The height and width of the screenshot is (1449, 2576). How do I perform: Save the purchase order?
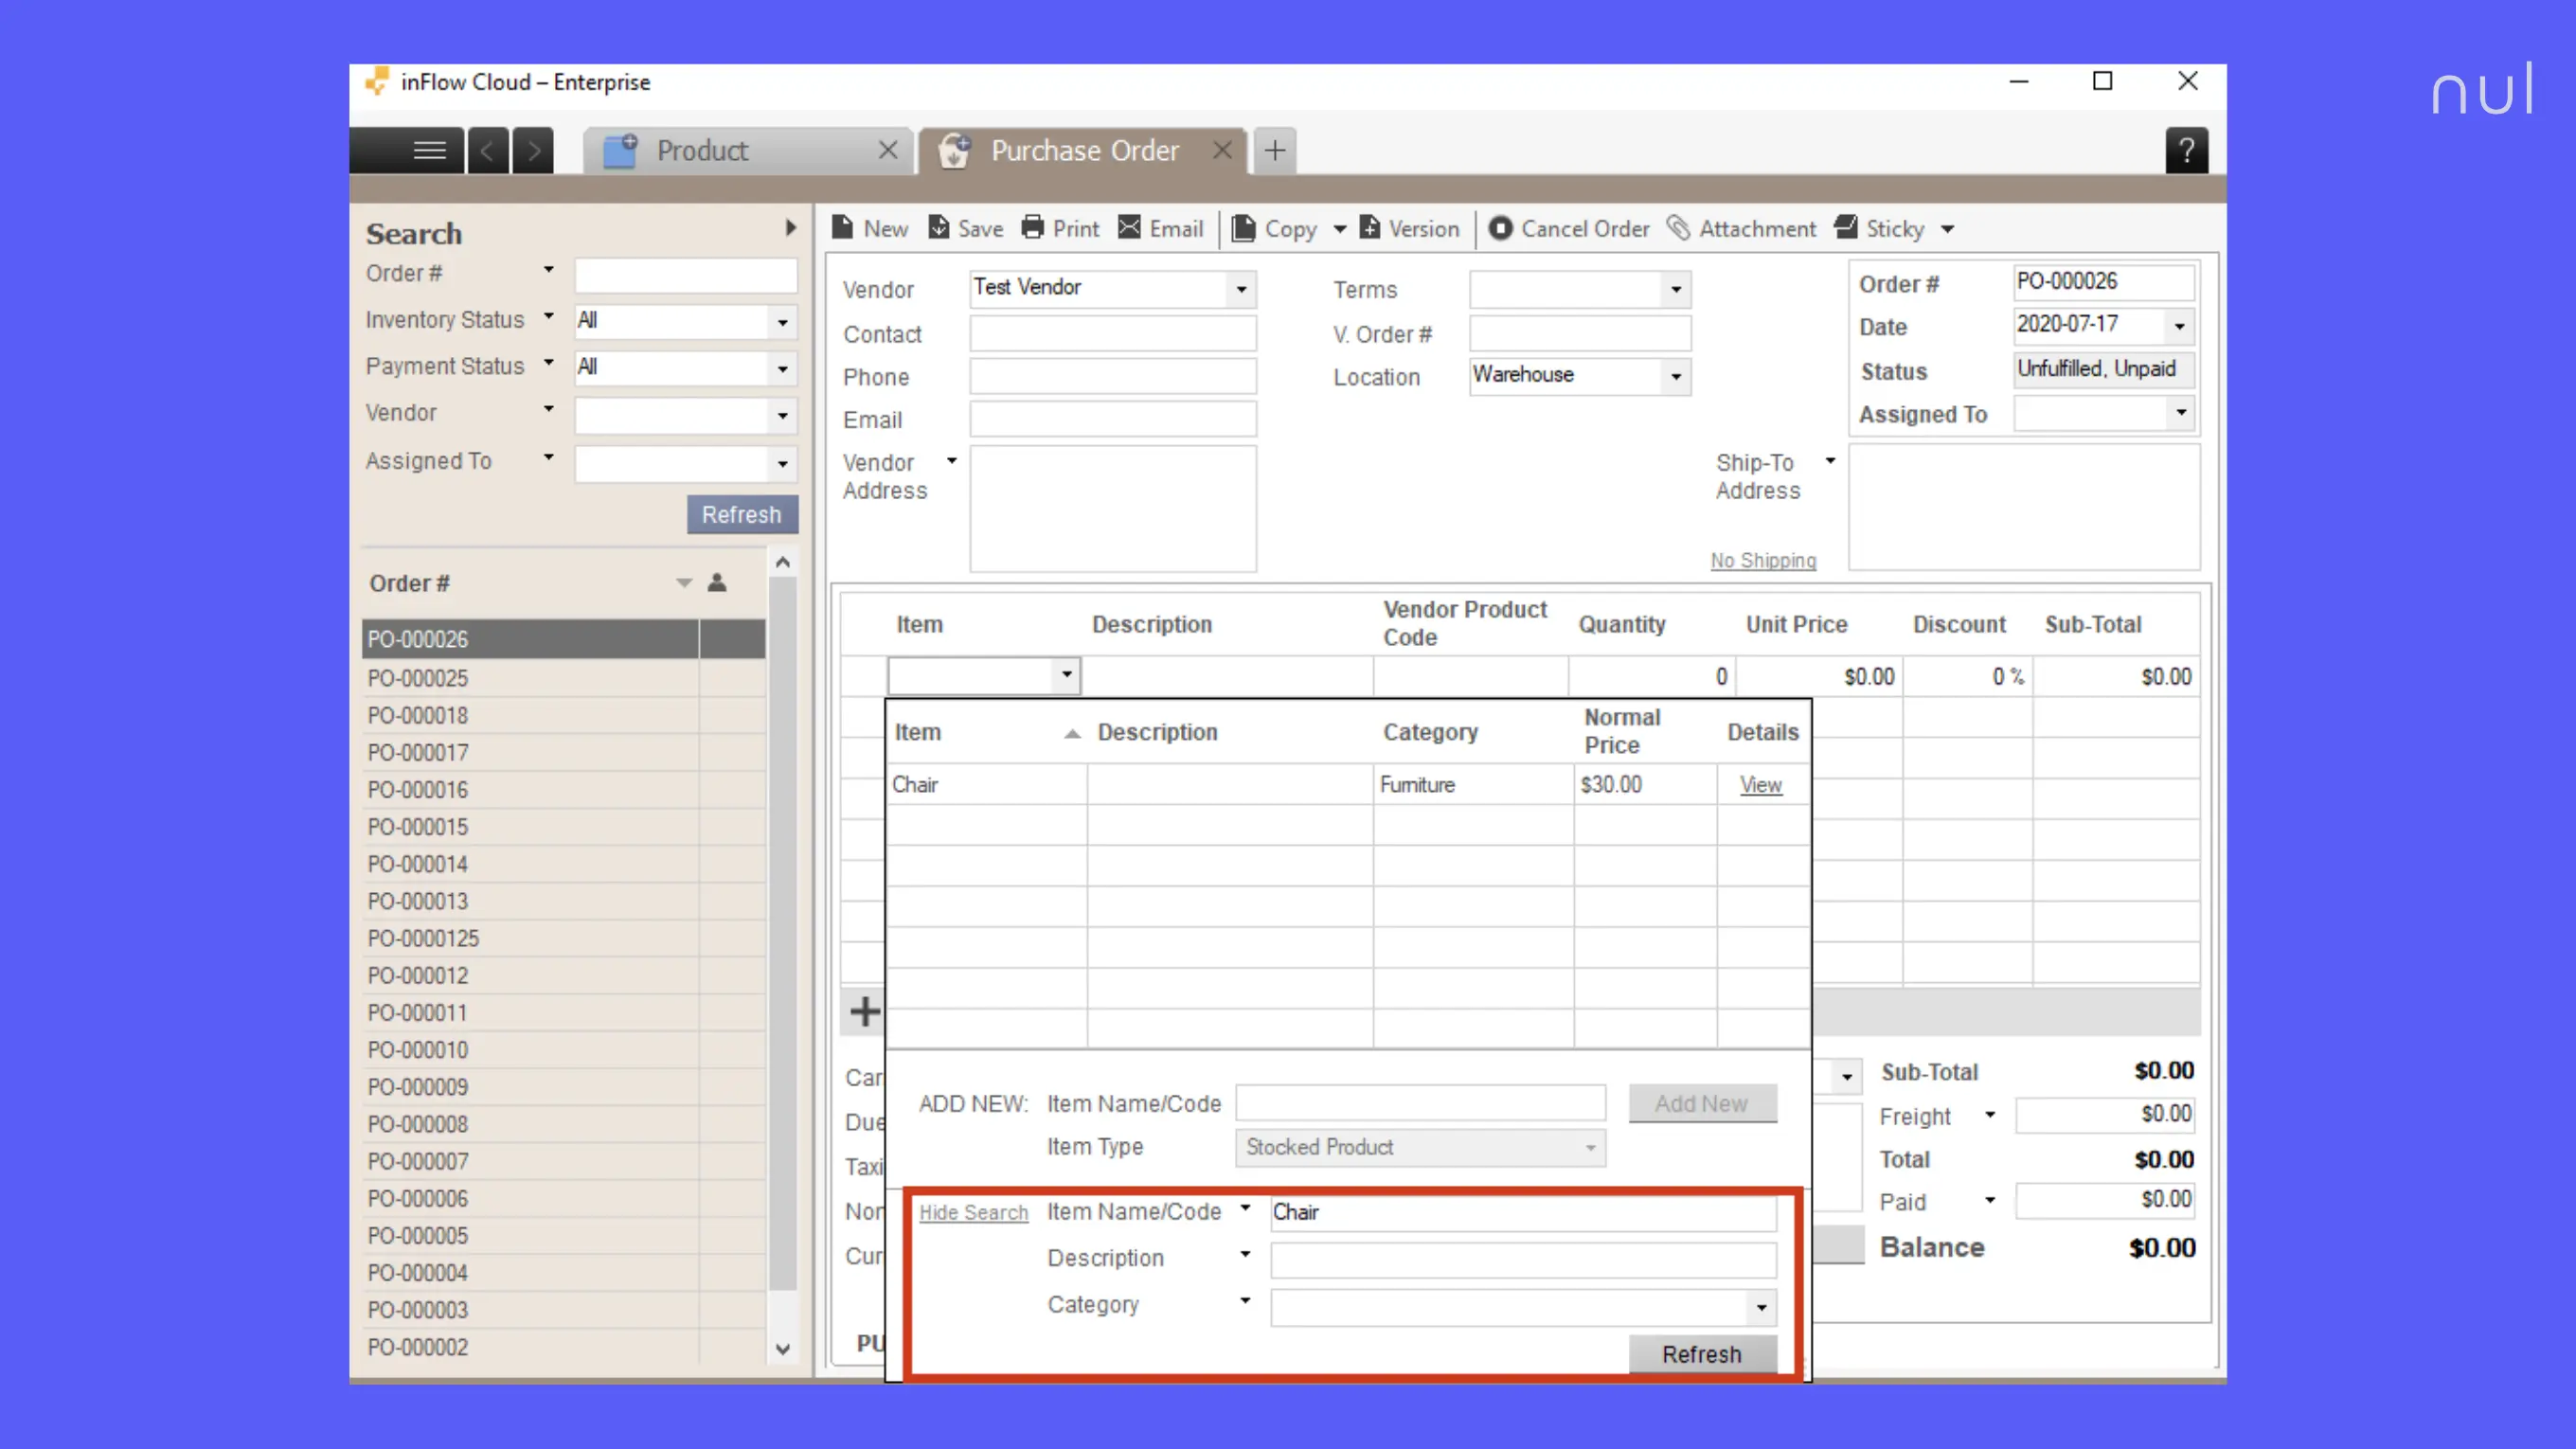[965, 229]
